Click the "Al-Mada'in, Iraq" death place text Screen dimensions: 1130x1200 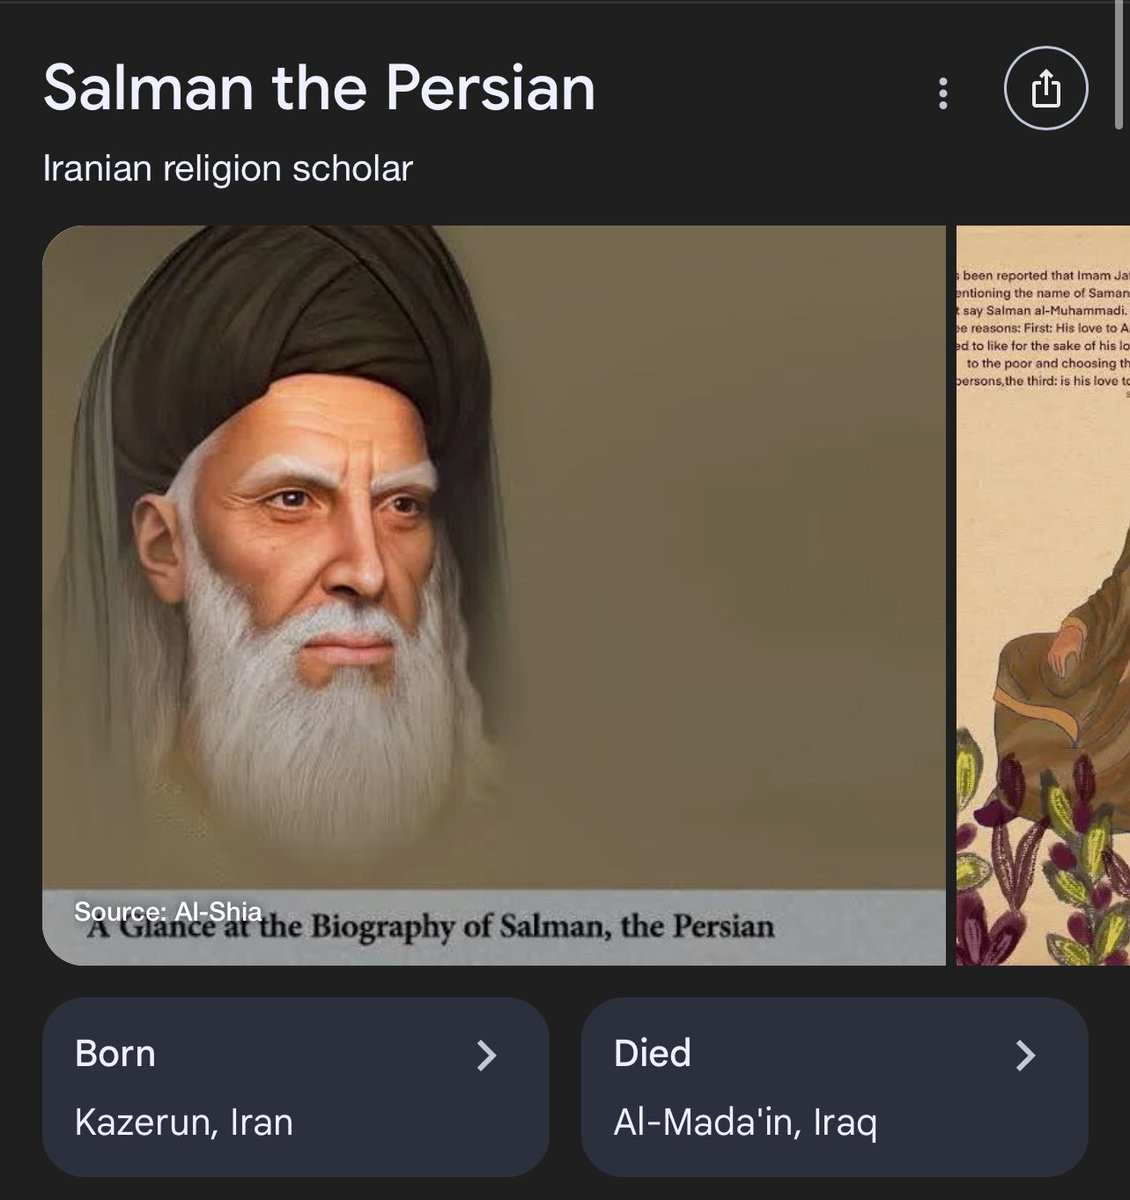745,1122
